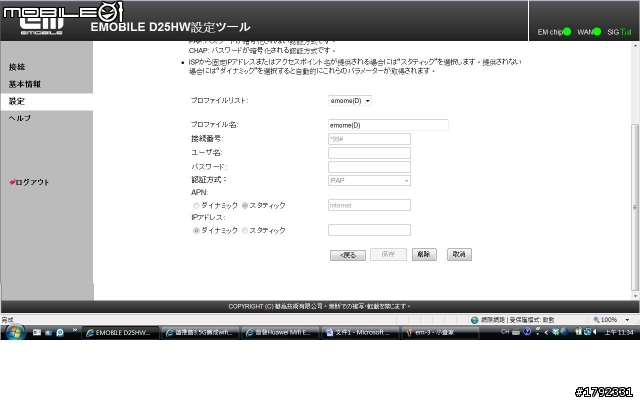This screenshot has height=400, width=640.
Task: Switch to the EMOBILE D25HW taskbar window
Action: tap(120, 333)
